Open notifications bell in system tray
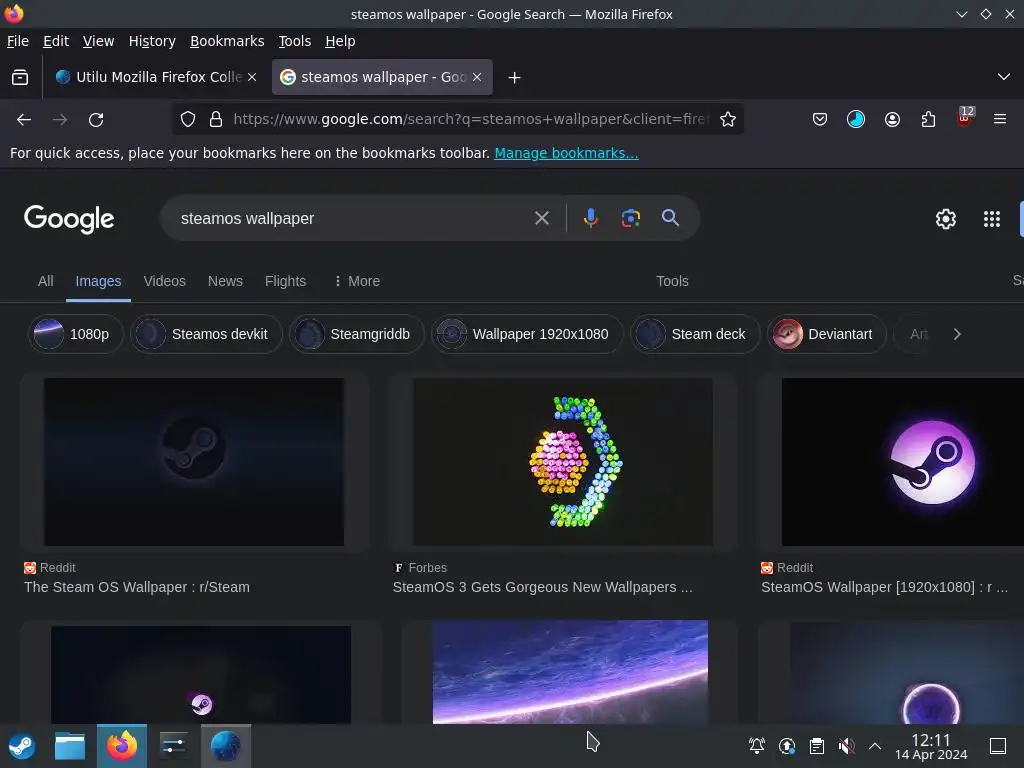This screenshot has width=1024, height=768. pos(757,746)
